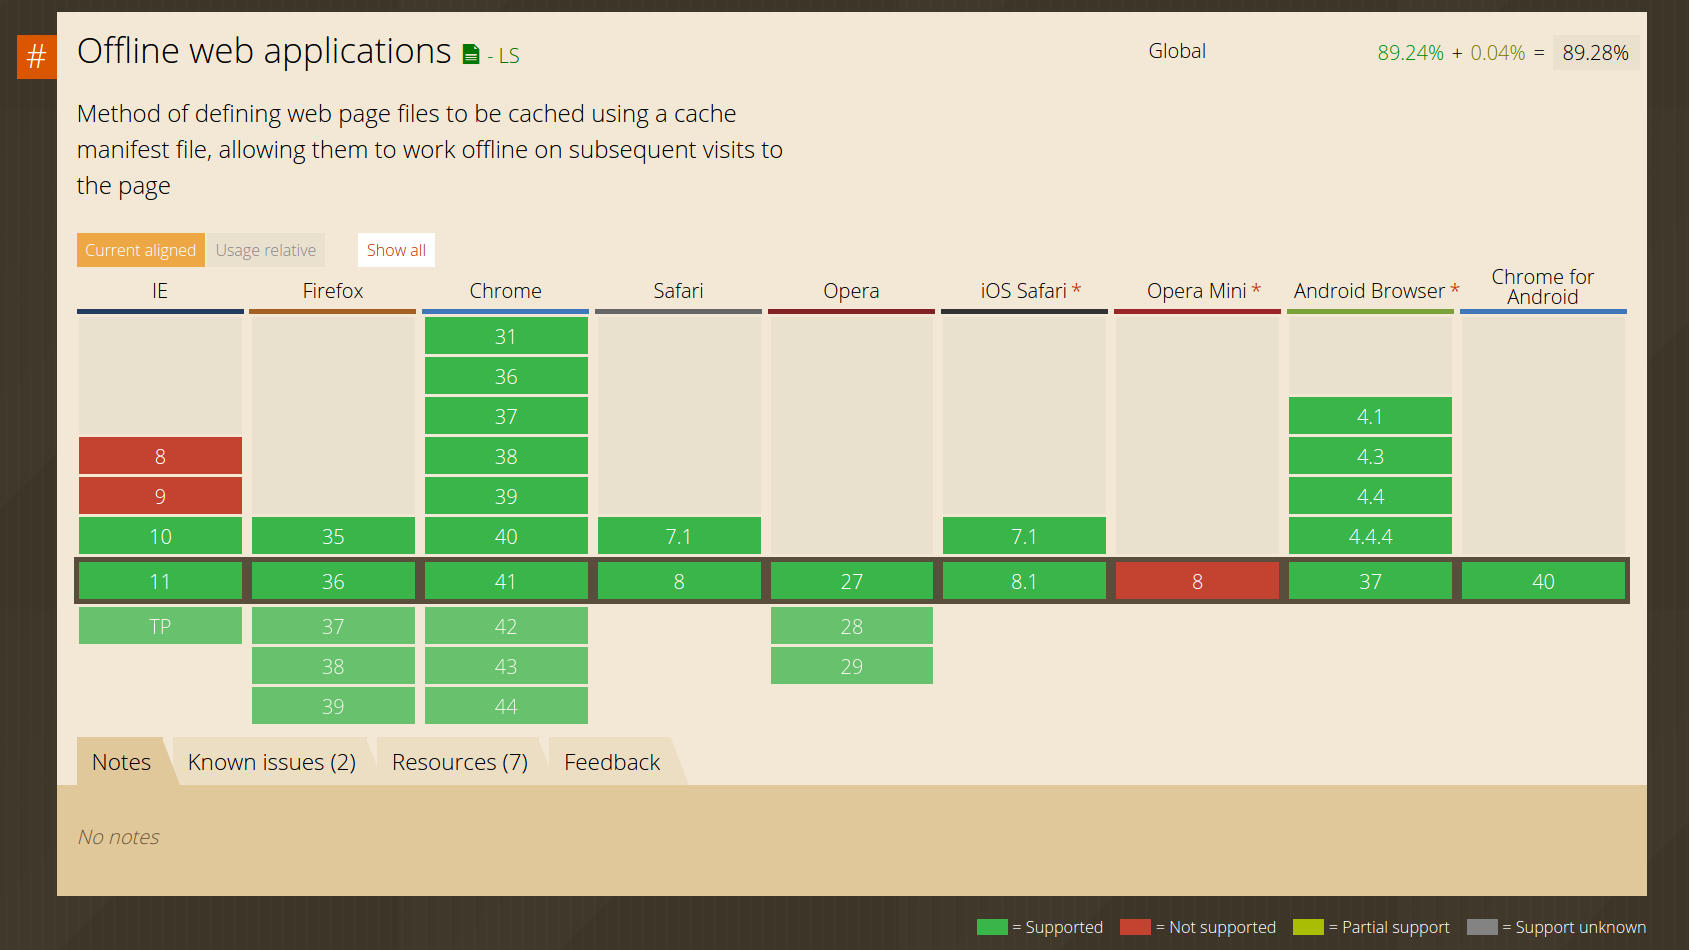The height and width of the screenshot is (950, 1689).
Task: Click Android Browser 4.4.4 cell
Action: coord(1370,536)
